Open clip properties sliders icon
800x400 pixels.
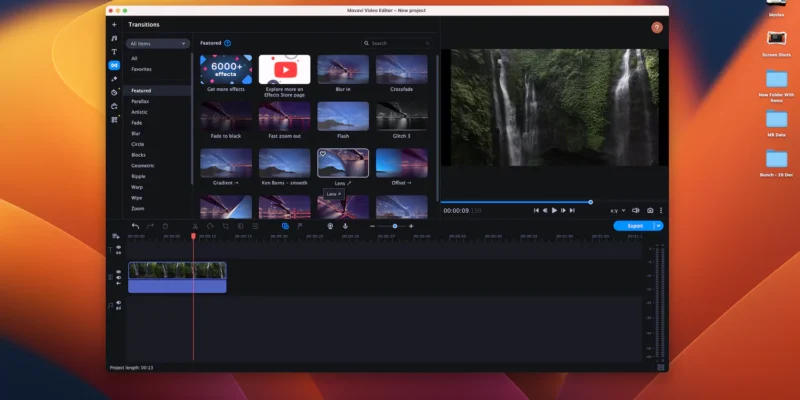click(255, 226)
